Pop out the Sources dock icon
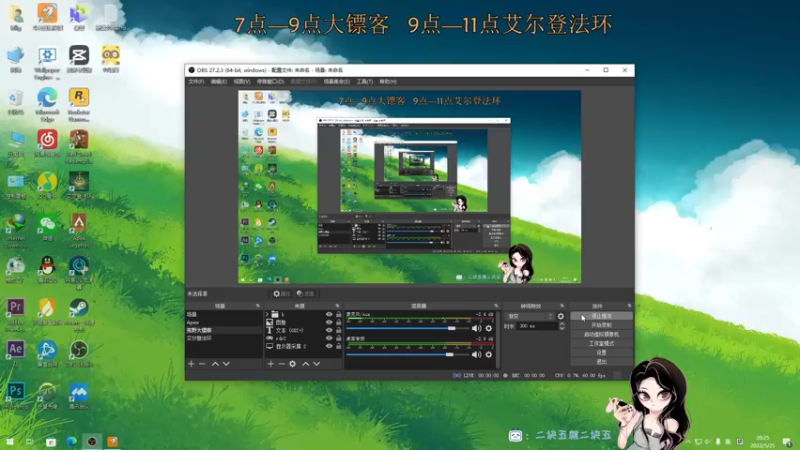 click(337, 306)
